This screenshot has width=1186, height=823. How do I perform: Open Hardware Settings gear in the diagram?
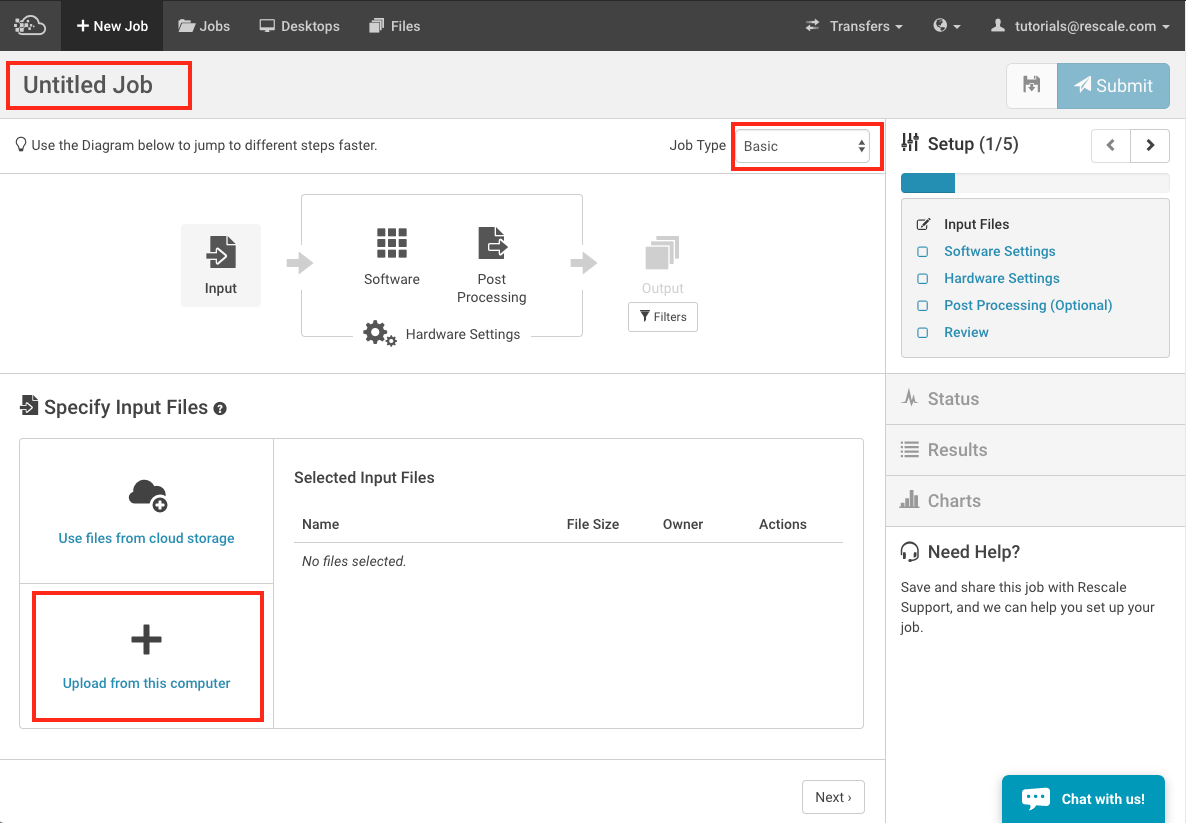click(380, 334)
